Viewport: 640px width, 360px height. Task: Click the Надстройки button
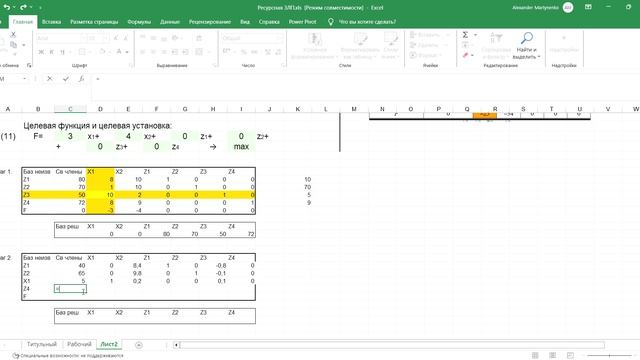click(564, 44)
